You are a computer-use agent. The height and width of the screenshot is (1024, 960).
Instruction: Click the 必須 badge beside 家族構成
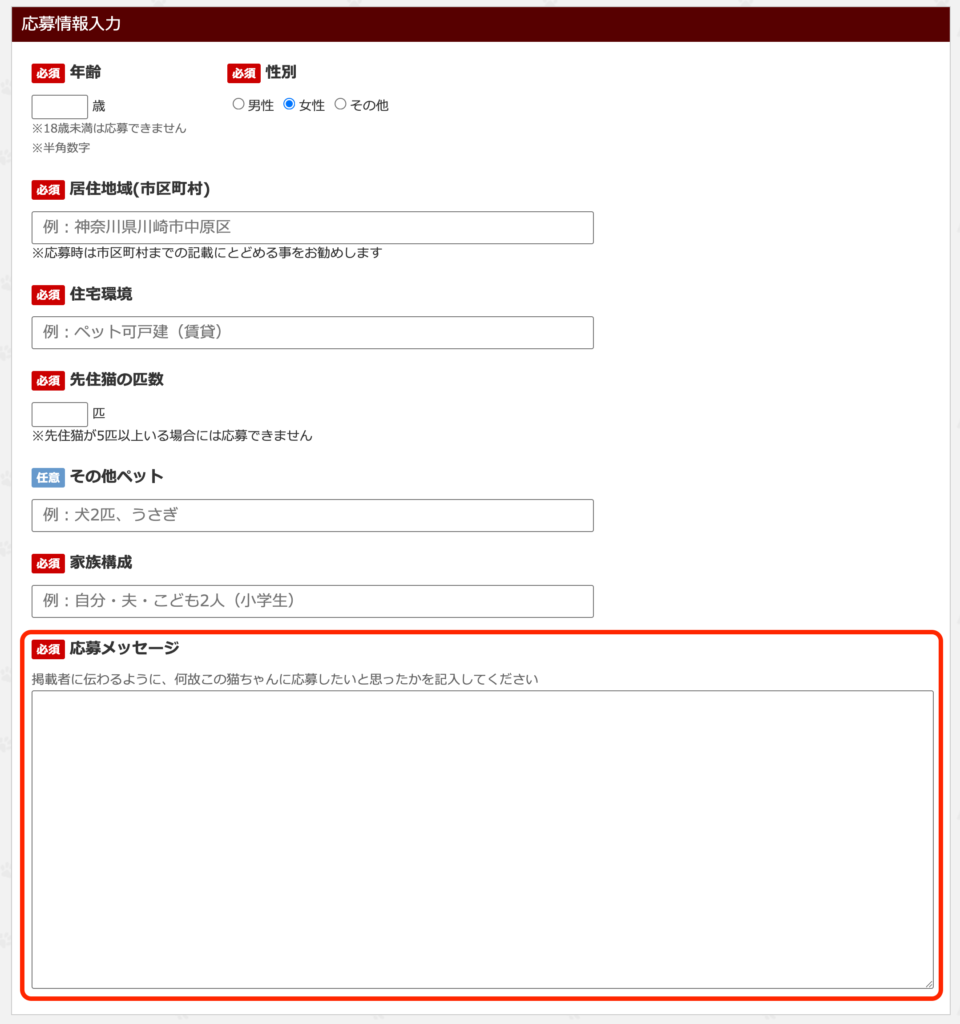(48, 563)
